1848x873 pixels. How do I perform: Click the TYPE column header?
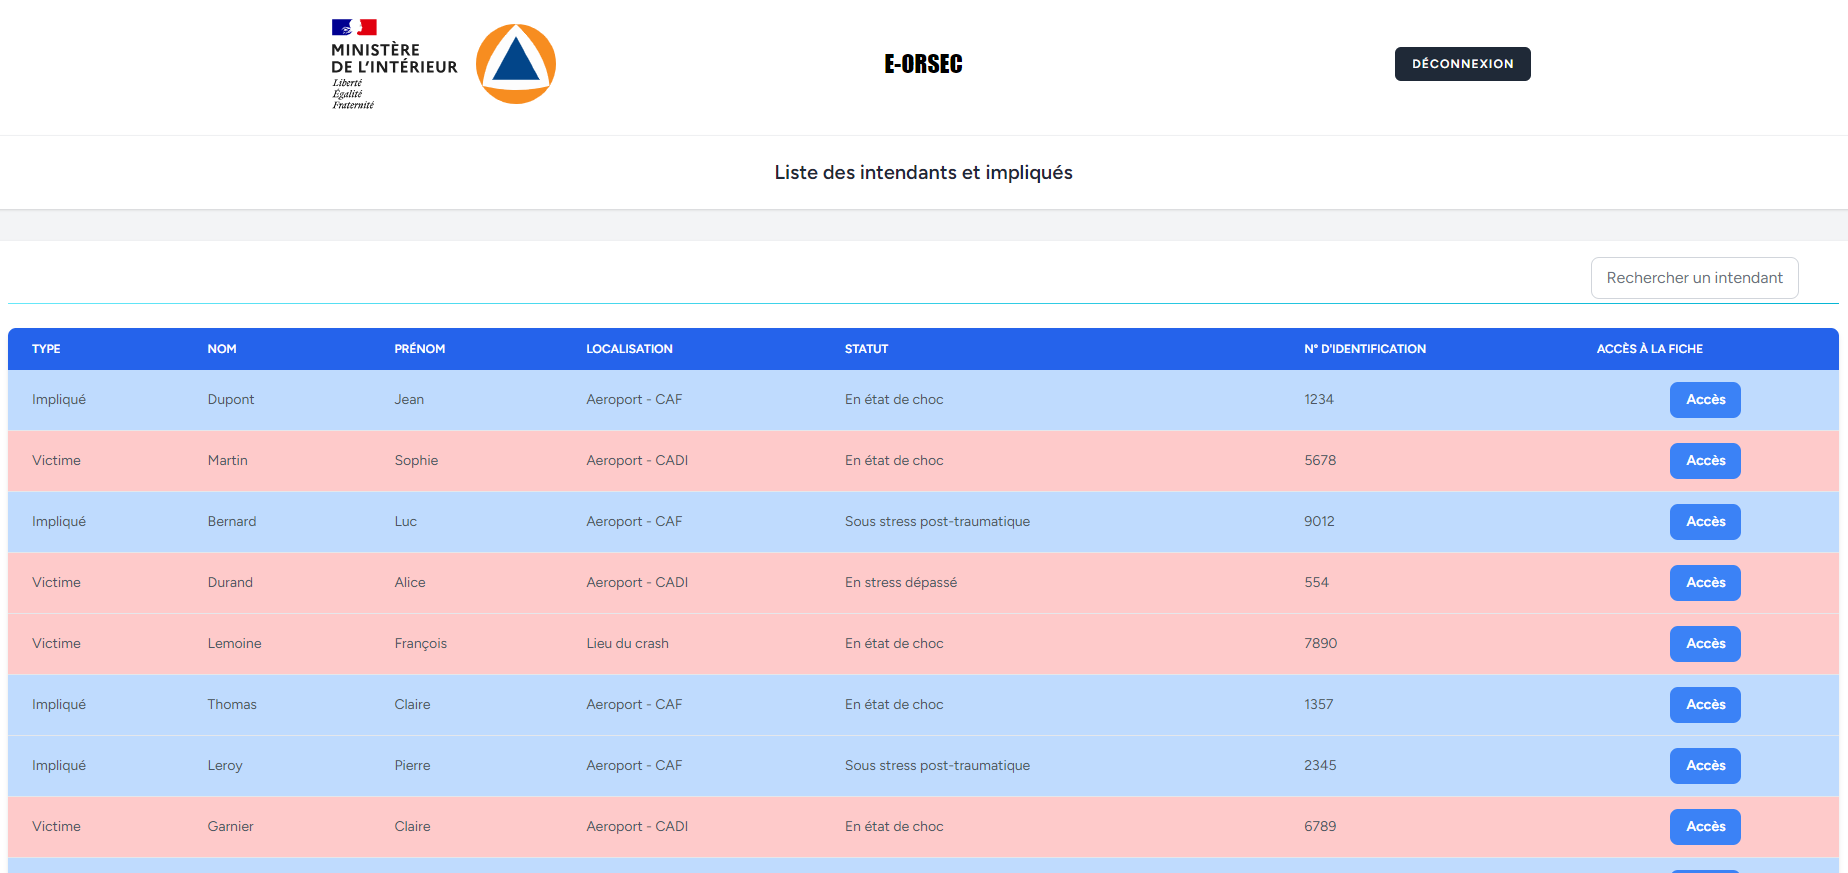pyautogui.click(x=46, y=349)
